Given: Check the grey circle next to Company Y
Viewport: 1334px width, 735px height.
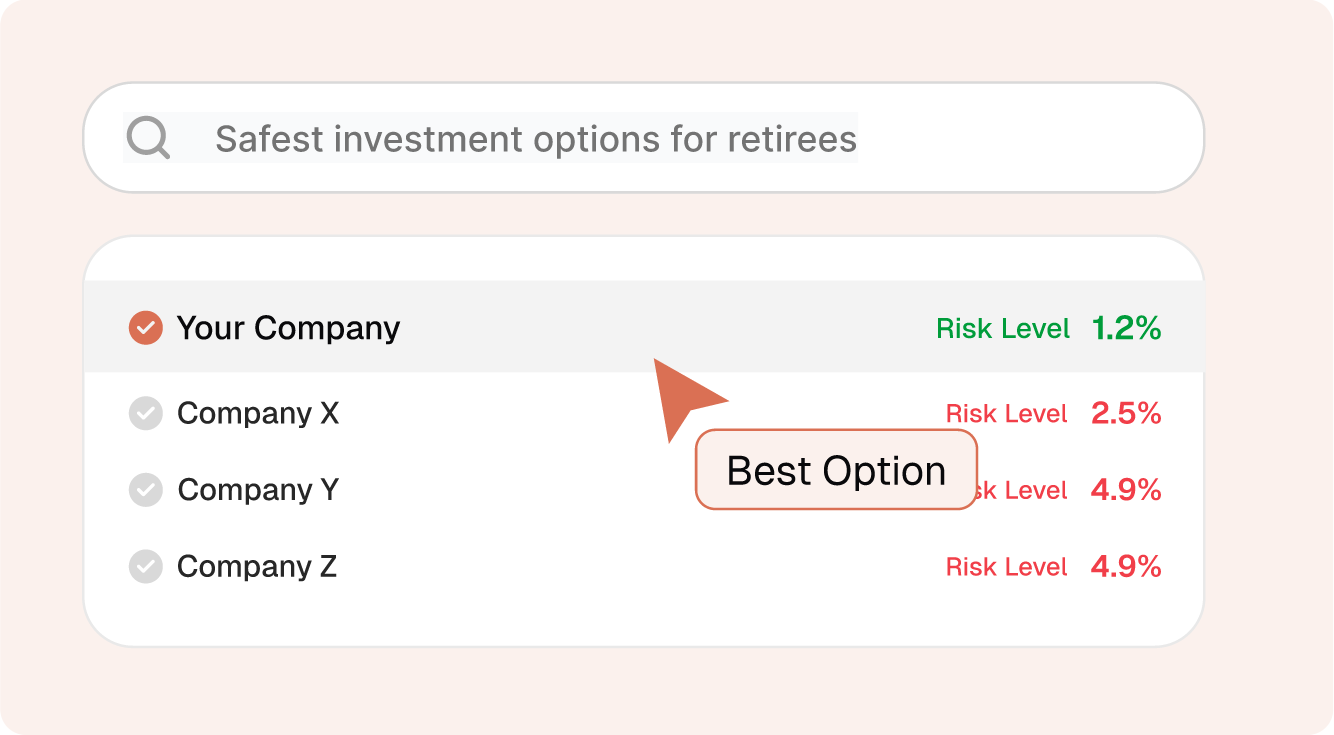Looking at the screenshot, I should (x=146, y=490).
